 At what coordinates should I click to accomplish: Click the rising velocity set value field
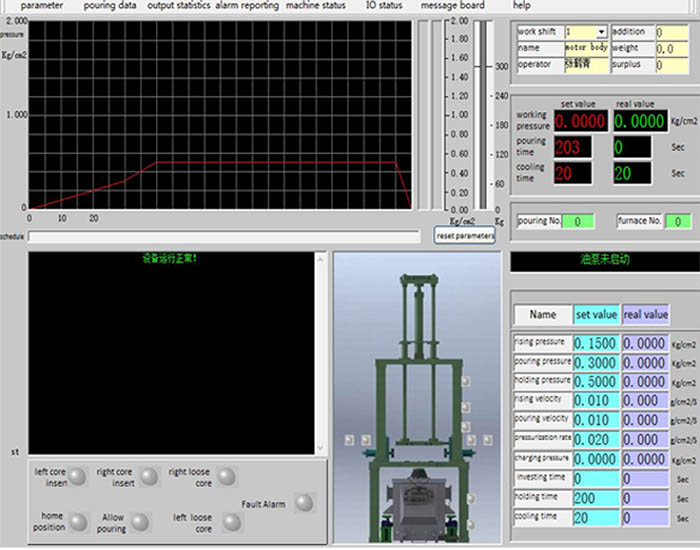point(596,401)
